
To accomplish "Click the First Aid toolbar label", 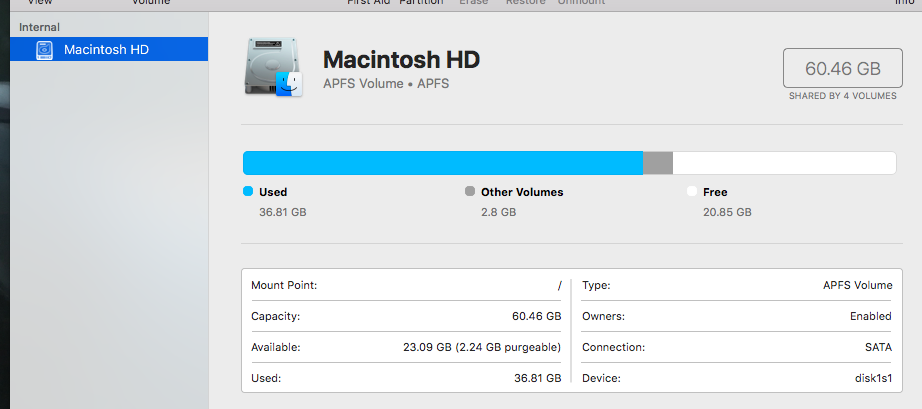I will 368,2.
